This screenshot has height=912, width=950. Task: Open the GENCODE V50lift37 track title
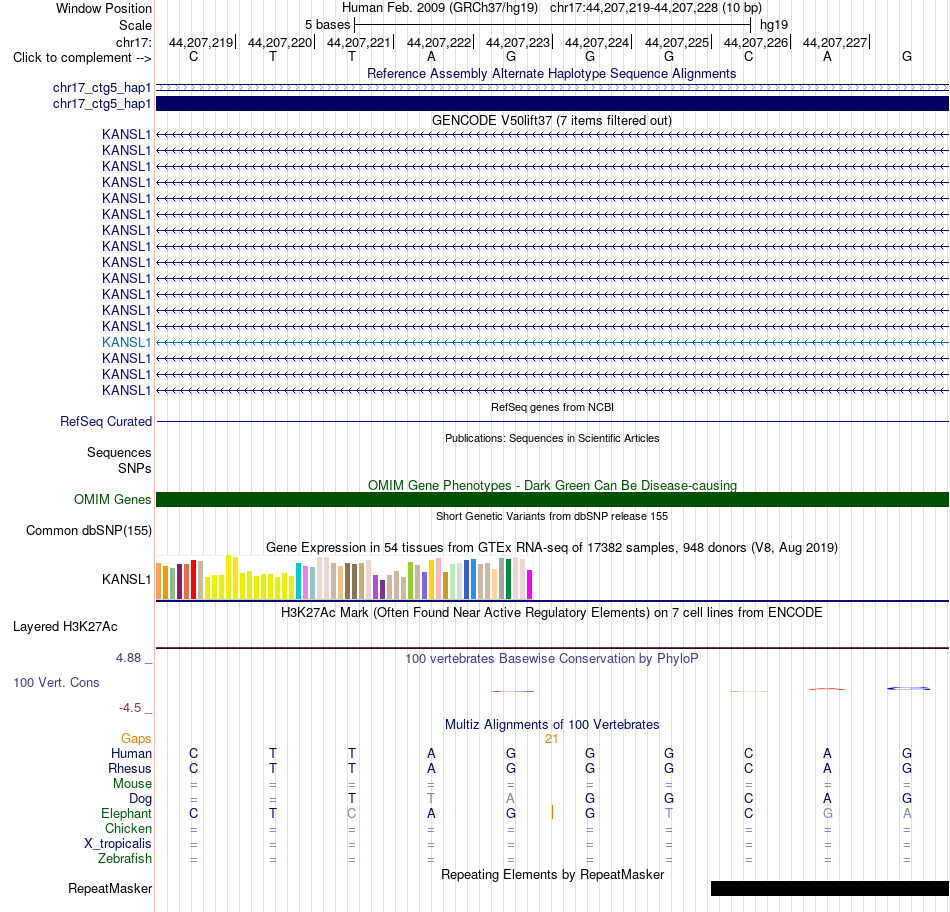pyautogui.click(x=551, y=121)
